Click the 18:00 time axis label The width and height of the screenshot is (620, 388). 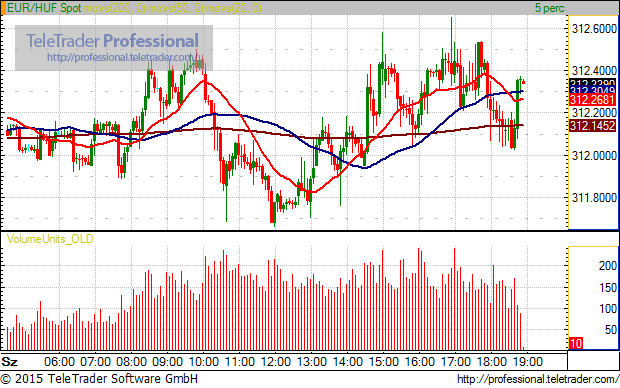(x=491, y=362)
